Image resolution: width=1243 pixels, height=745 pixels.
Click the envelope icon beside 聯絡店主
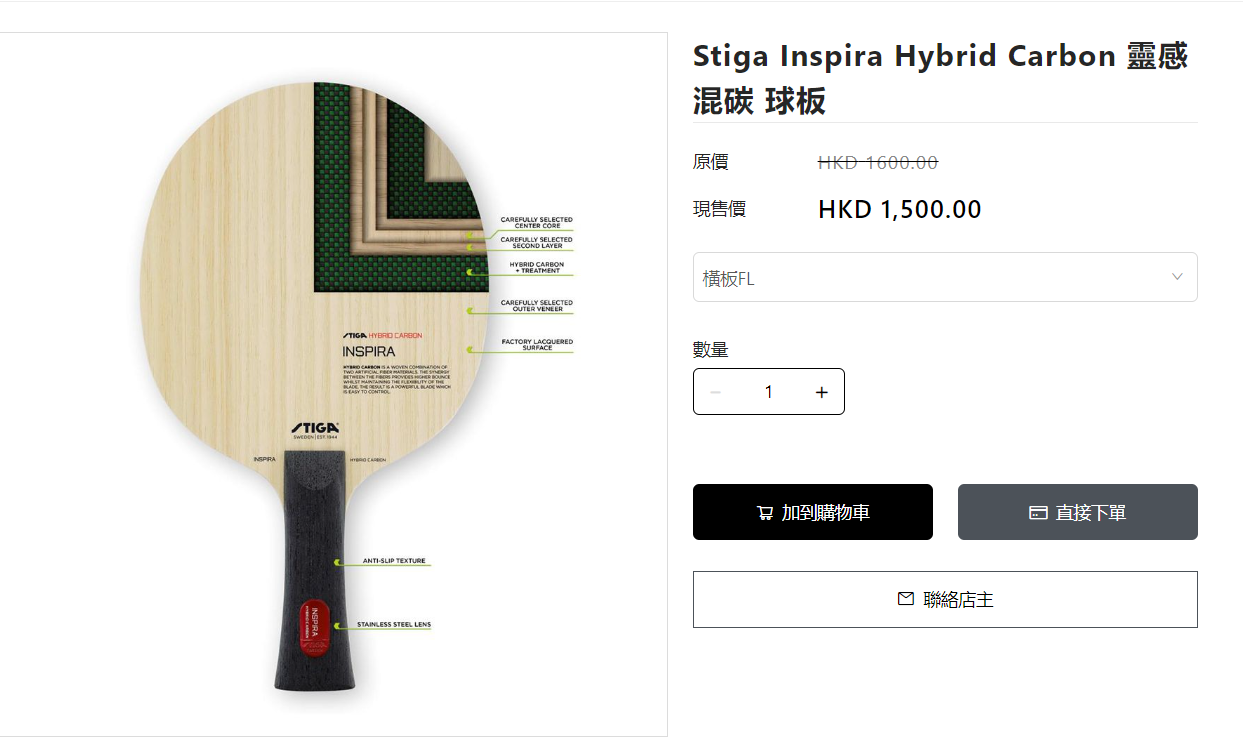click(906, 599)
